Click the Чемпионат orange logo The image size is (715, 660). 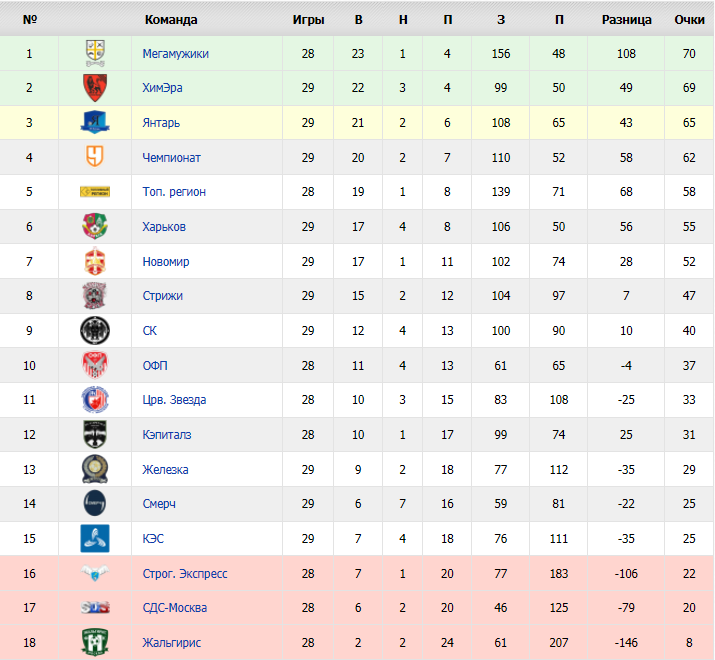[95, 157]
